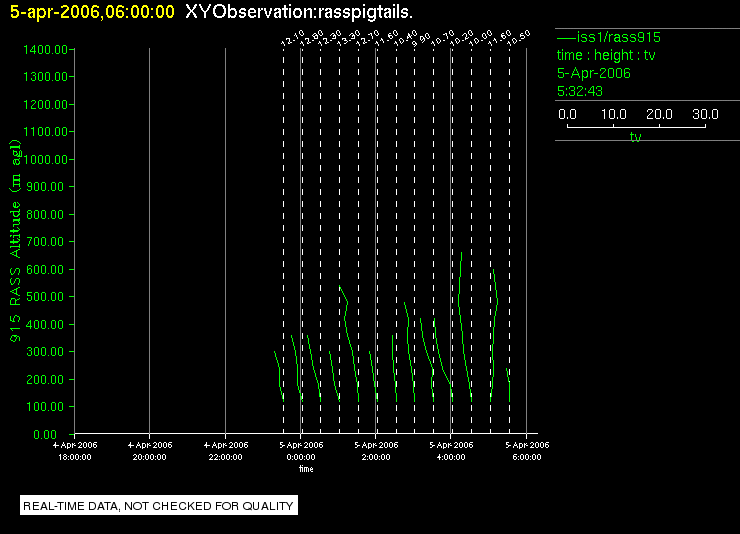This screenshot has width=740, height=534.
Task: Click the '4-Apr-2006 18:00:00' x-axis label
Action: 75,451
